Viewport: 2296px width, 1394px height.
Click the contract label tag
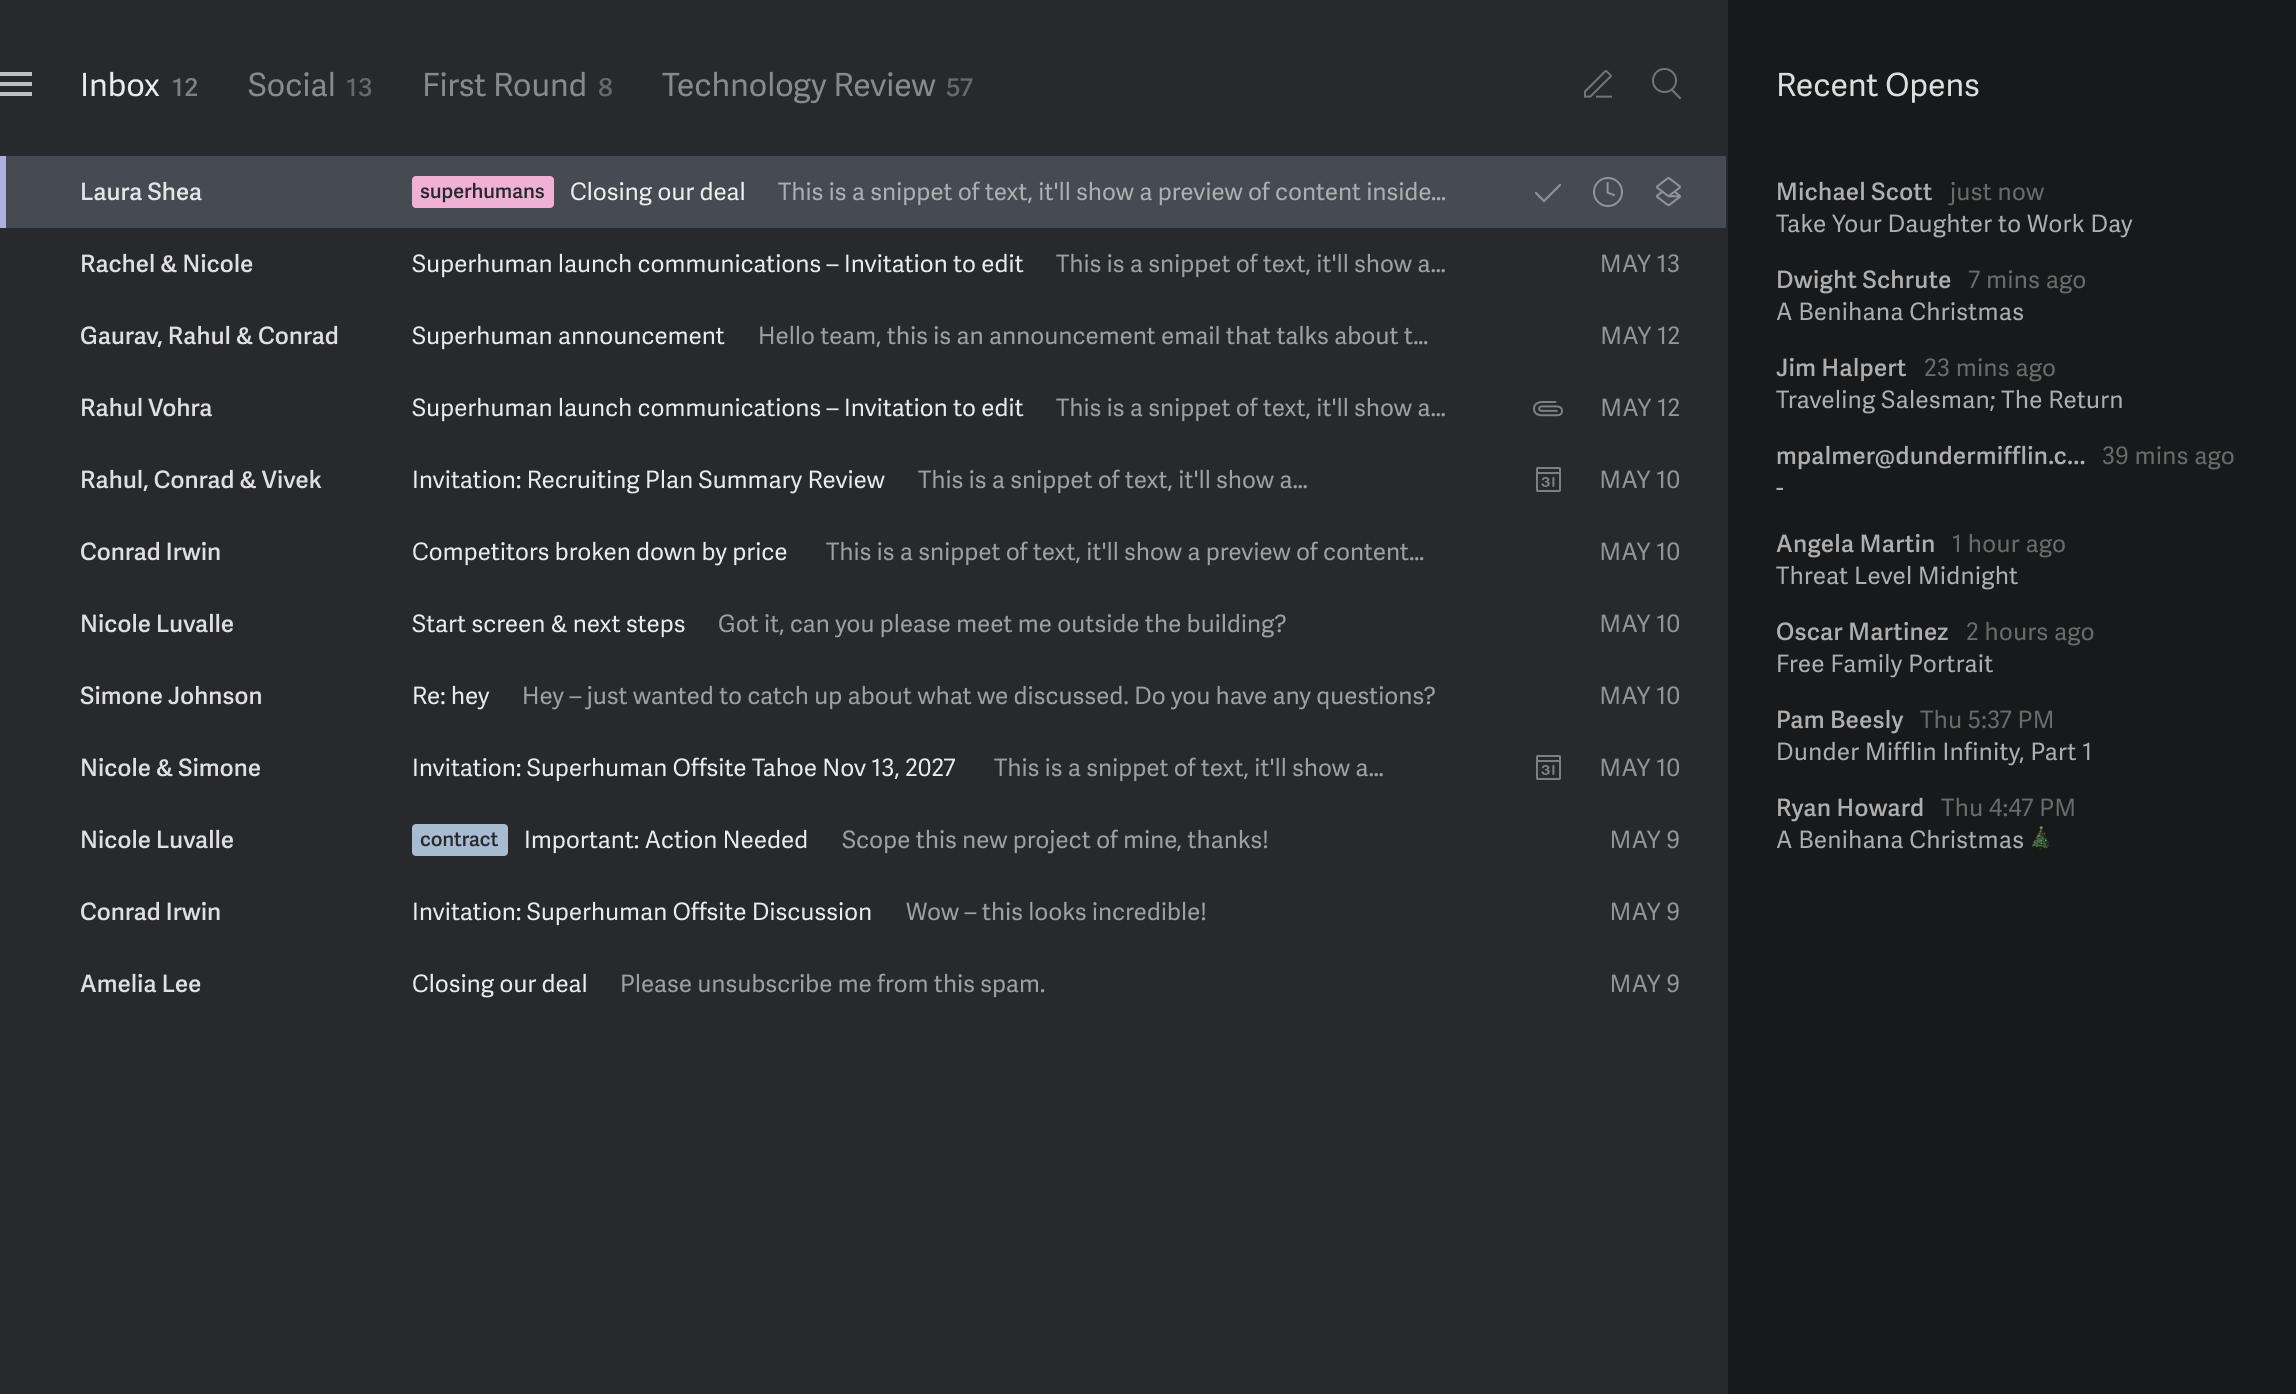point(459,840)
